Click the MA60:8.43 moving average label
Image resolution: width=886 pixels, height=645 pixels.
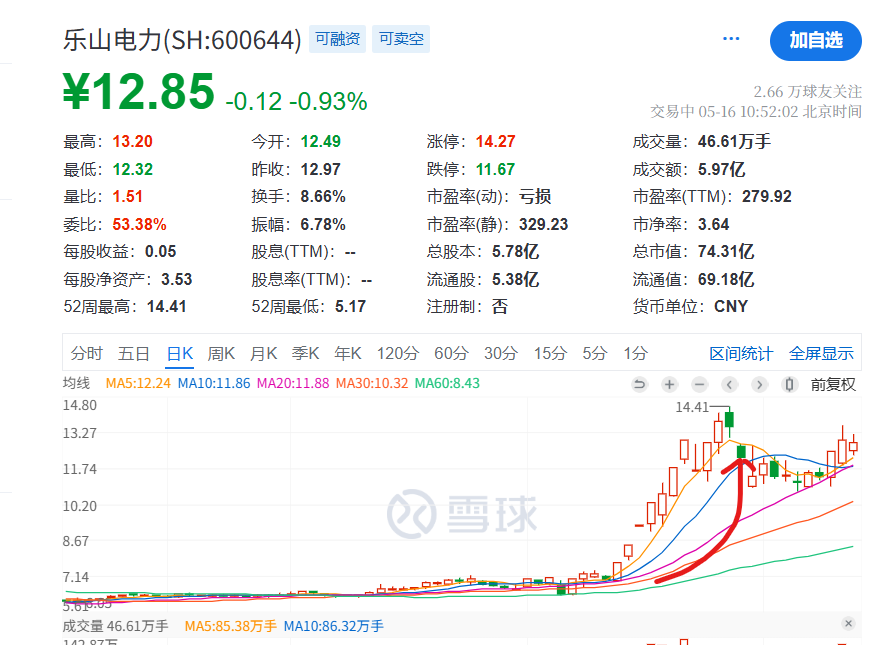[x=447, y=383]
